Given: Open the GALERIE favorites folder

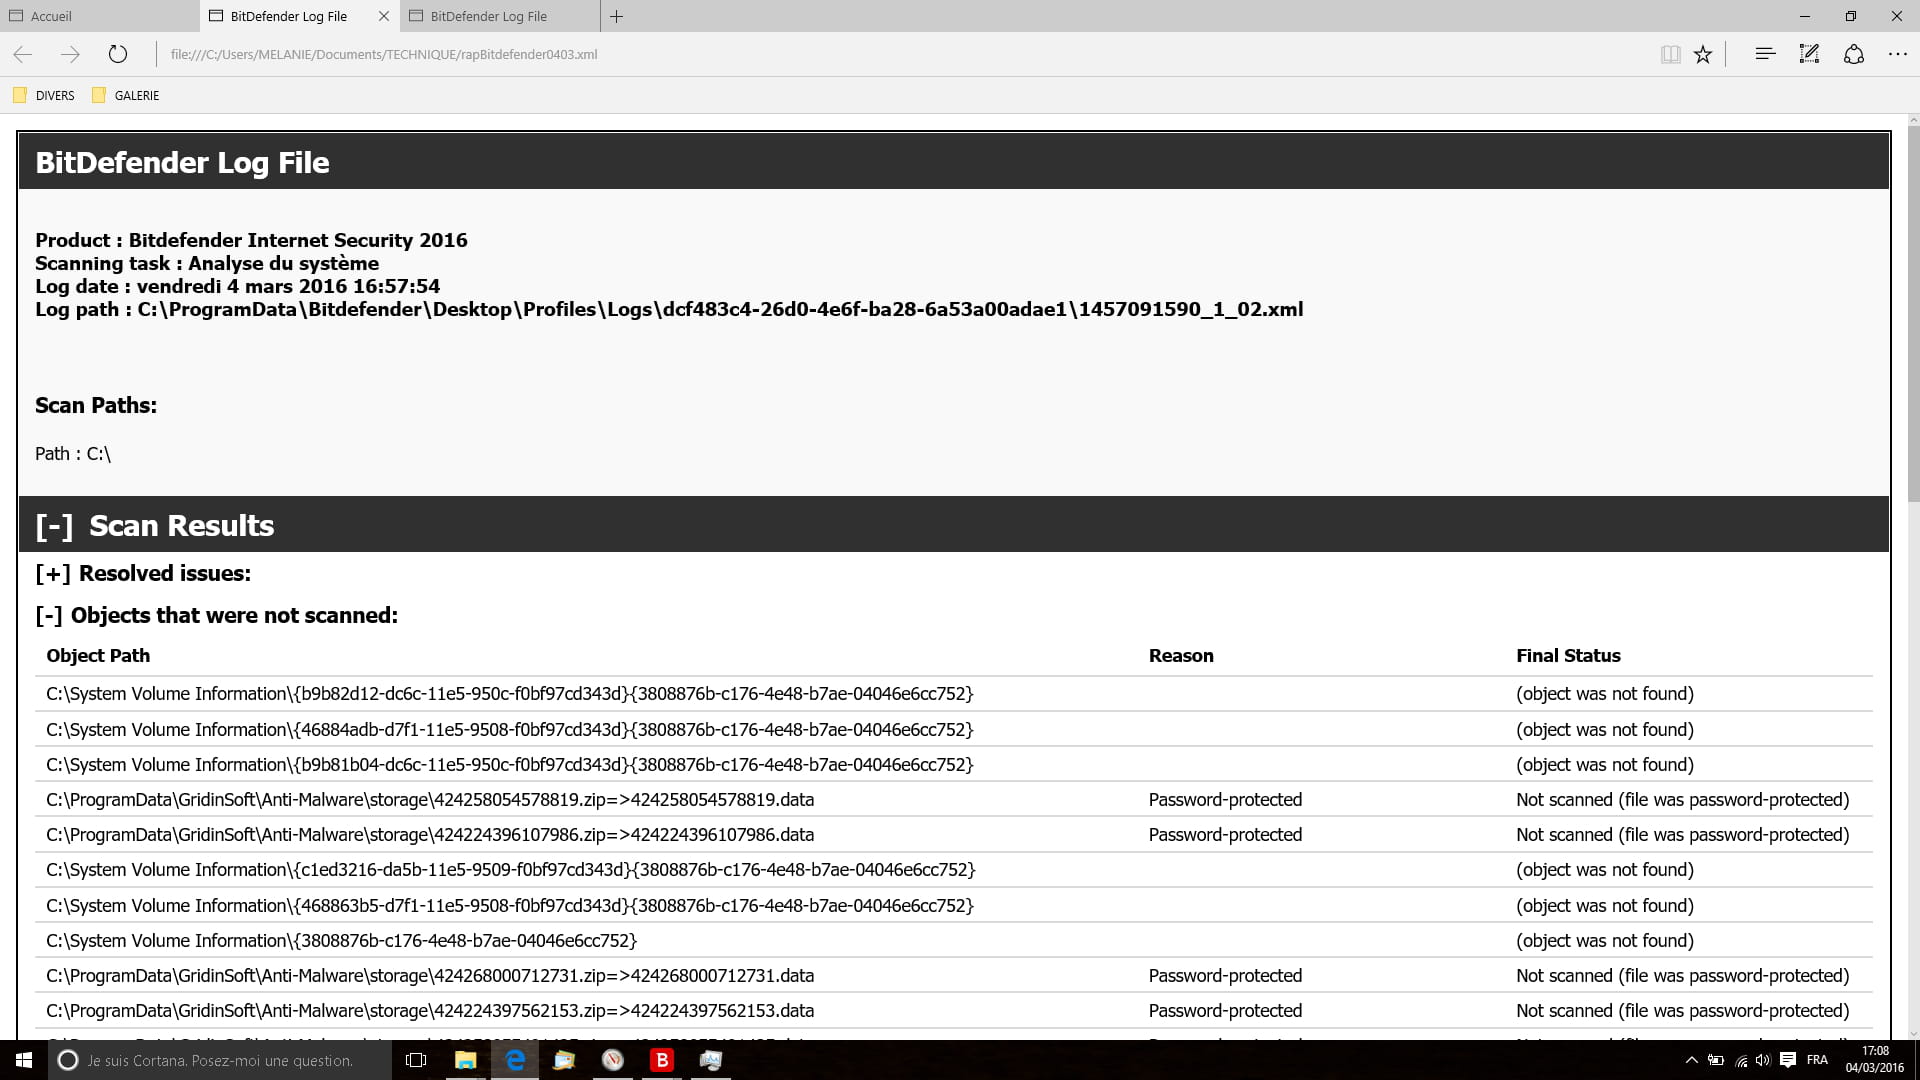Looking at the screenshot, I should click(x=126, y=95).
